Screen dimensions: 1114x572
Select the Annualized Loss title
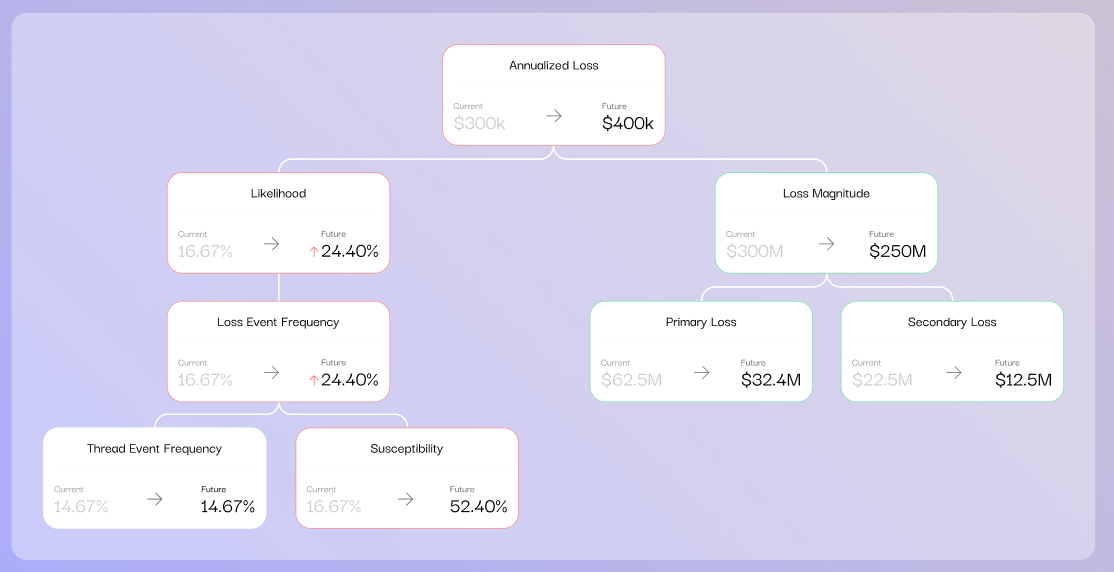pos(553,65)
